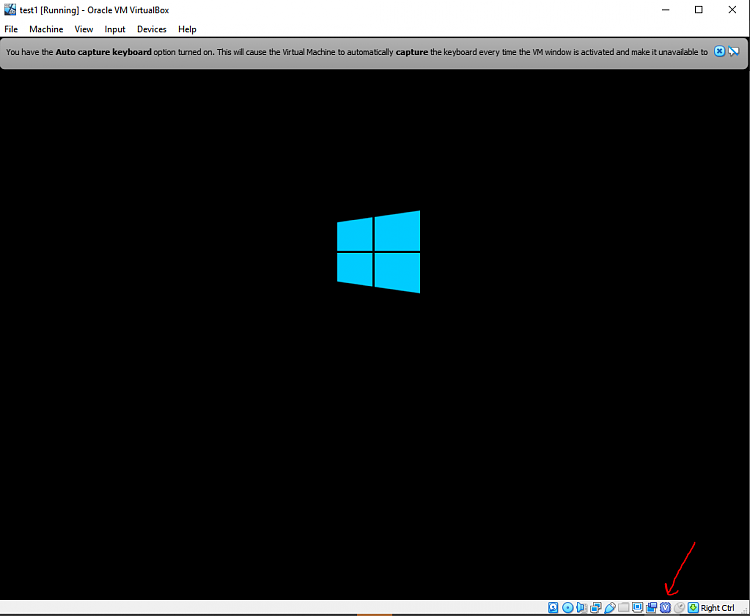Image resolution: width=750 pixels, height=616 pixels.
Task: Close the test1 VirtualBox window
Action: (x=732, y=10)
